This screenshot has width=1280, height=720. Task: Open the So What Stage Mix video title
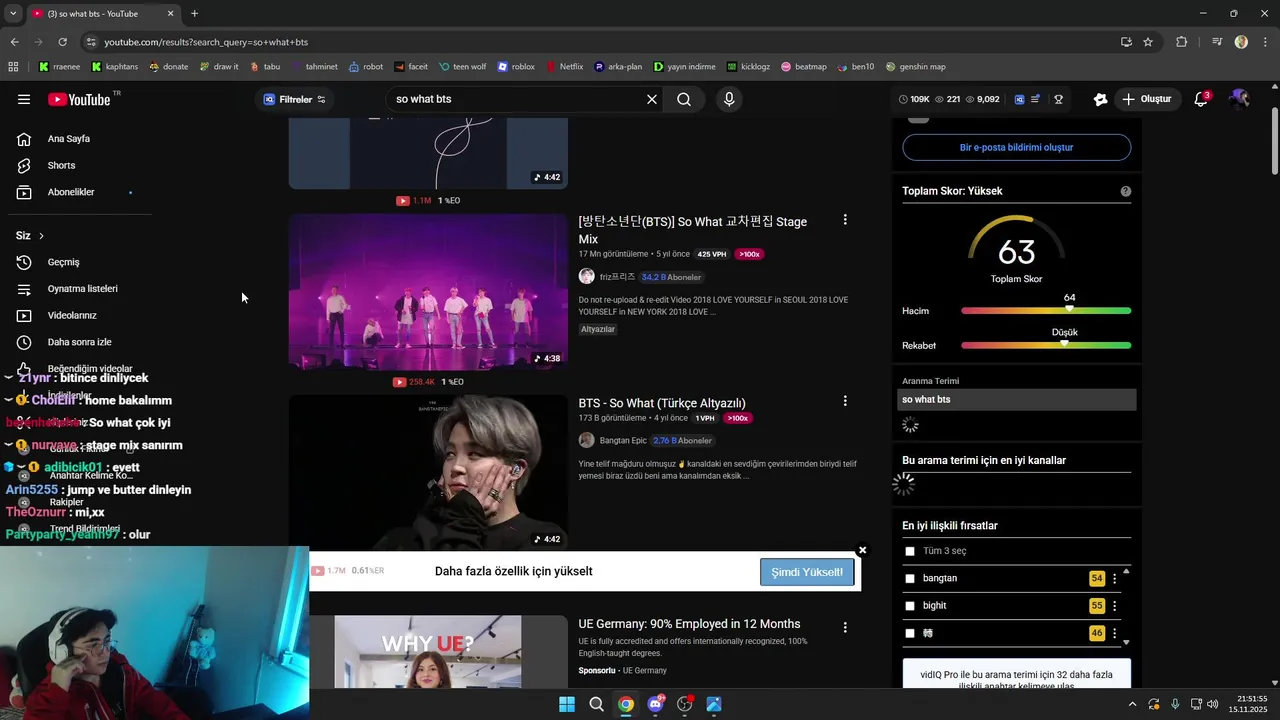point(692,230)
